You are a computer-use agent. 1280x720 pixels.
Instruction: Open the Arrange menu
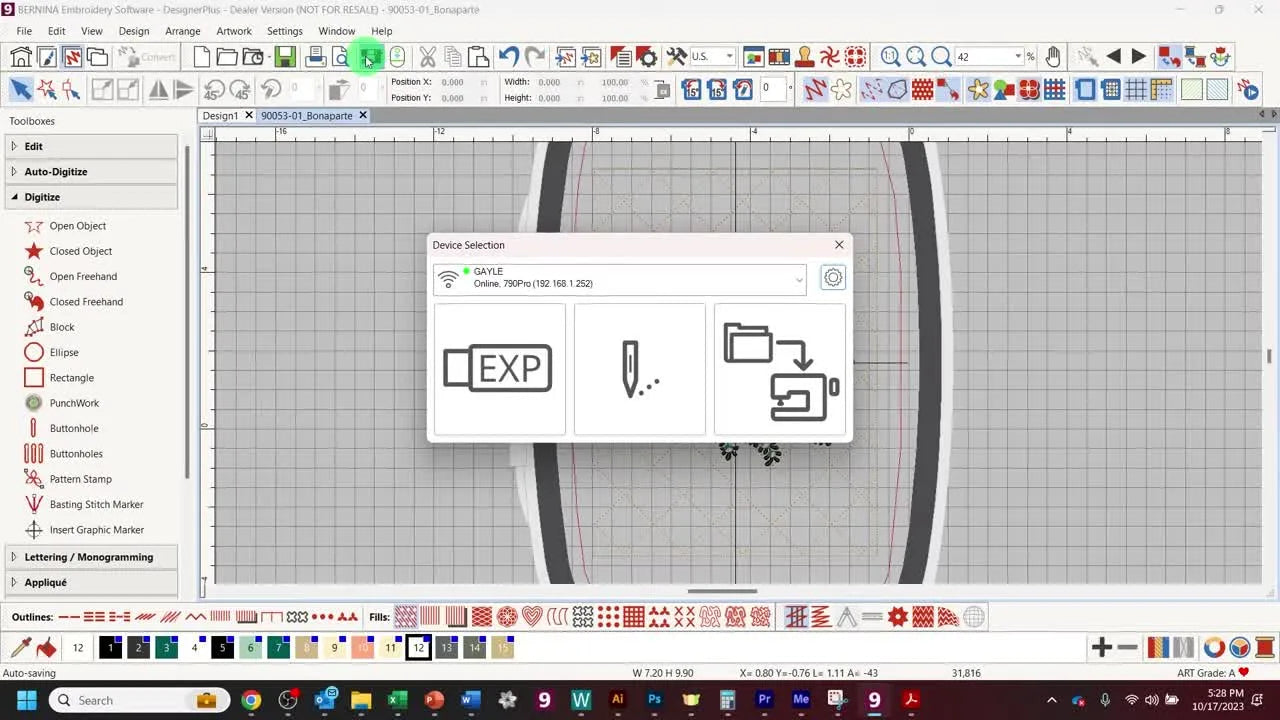pyautogui.click(x=183, y=31)
